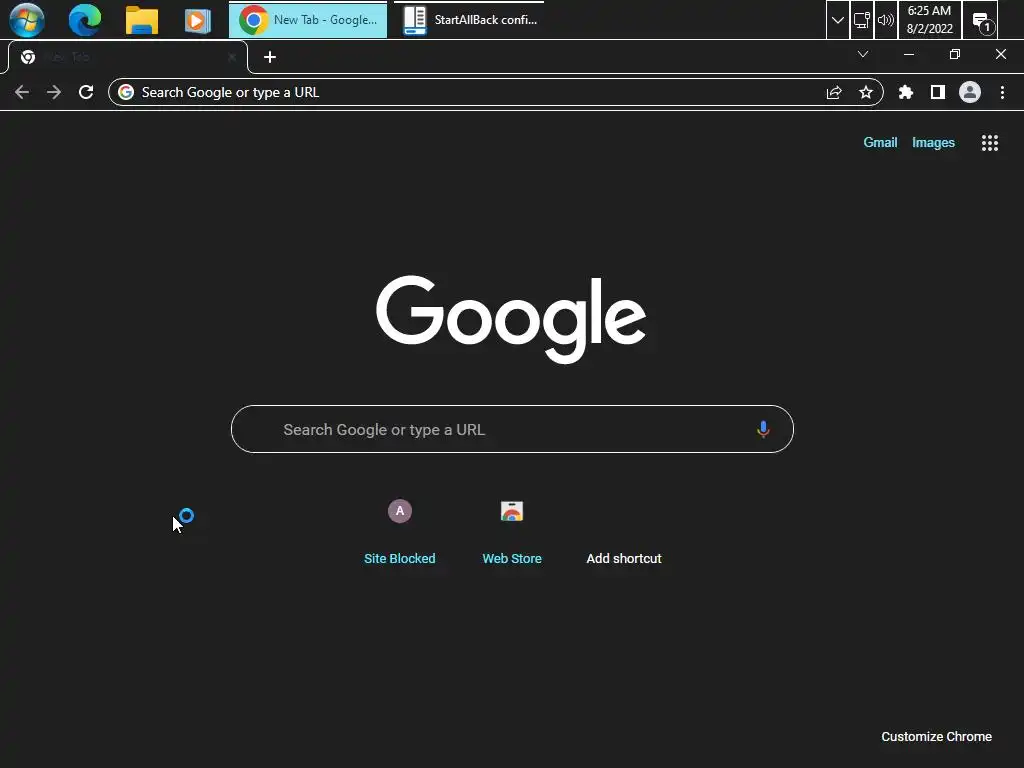
Task: Open the Gmail link
Action: 880,142
